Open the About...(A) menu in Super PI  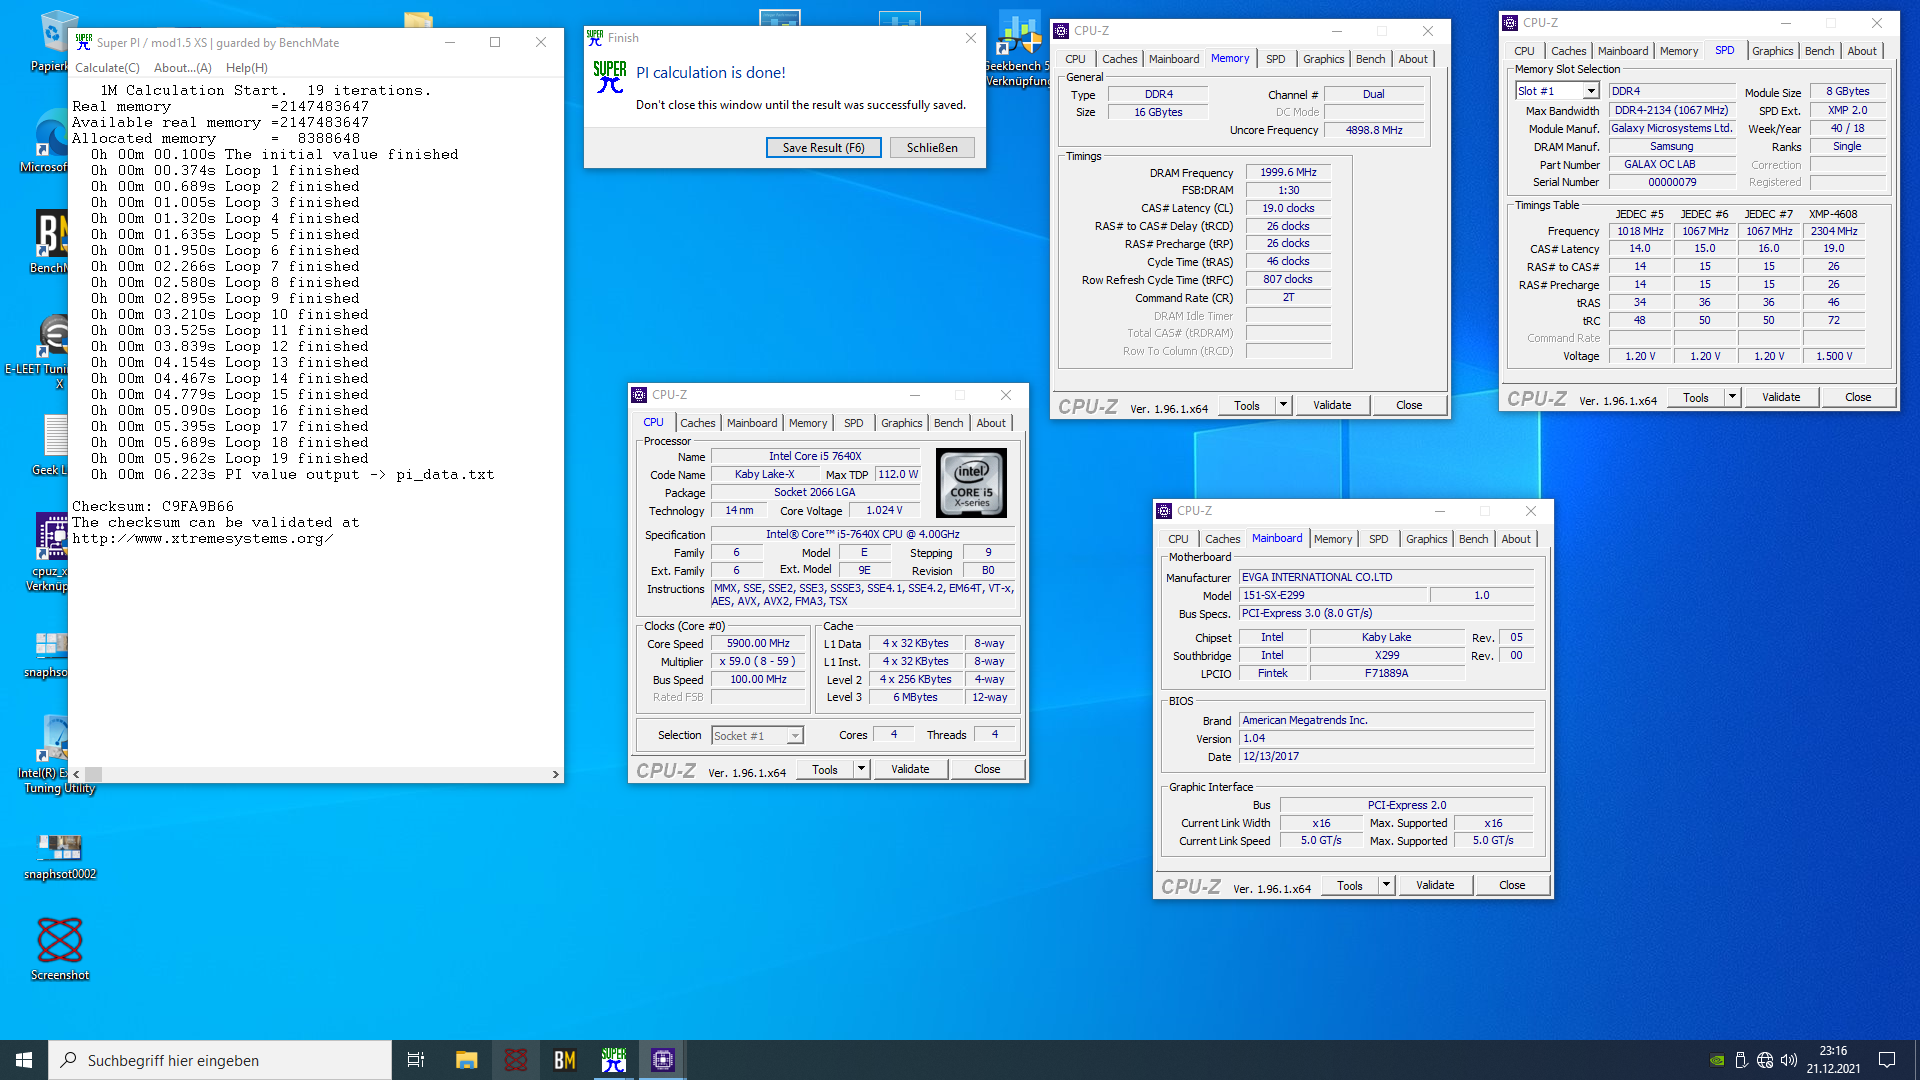183,68
